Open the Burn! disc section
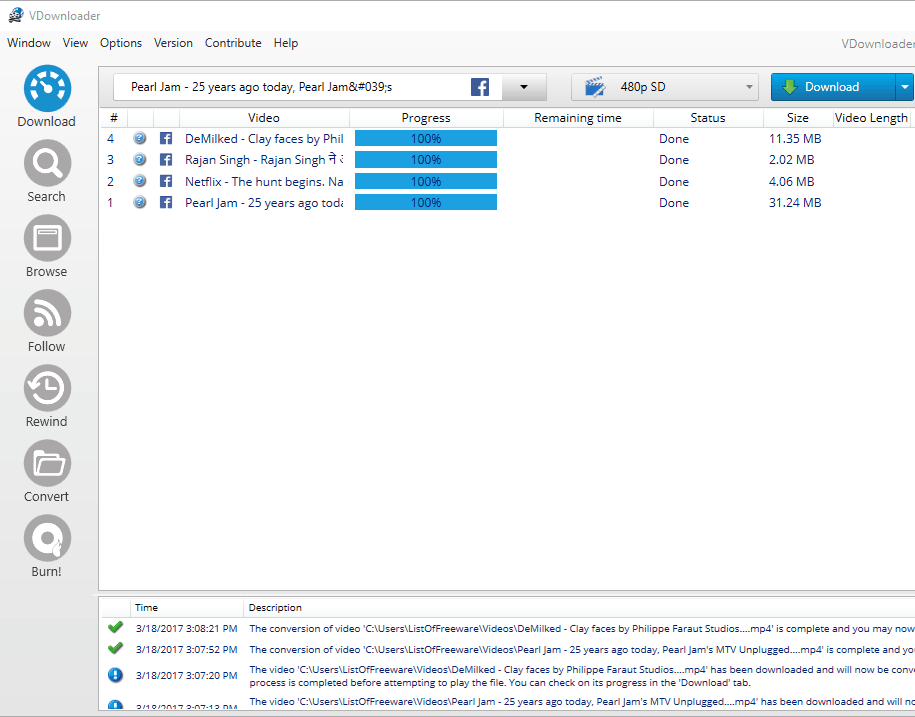The width and height of the screenshot is (915, 717). pyautogui.click(x=47, y=547)
